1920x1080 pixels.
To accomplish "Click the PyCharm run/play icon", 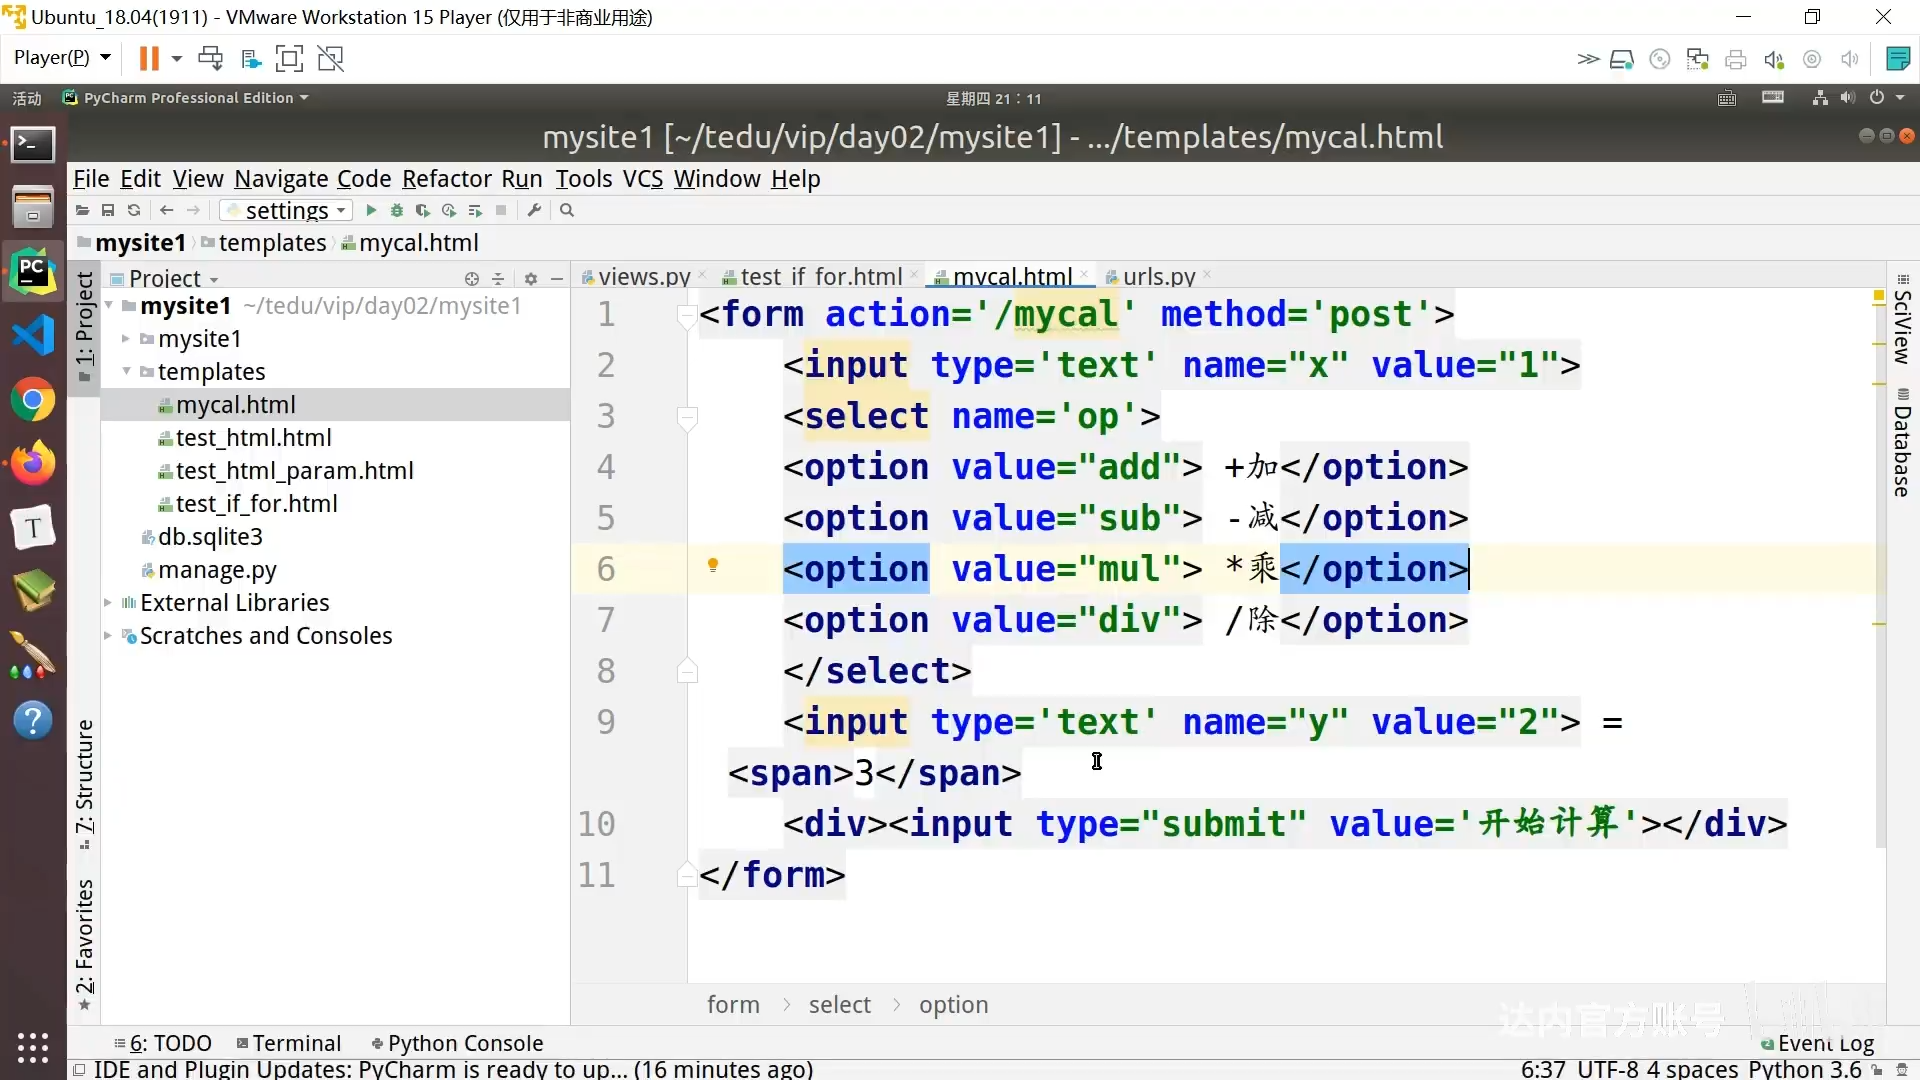I will click(371, 210).
